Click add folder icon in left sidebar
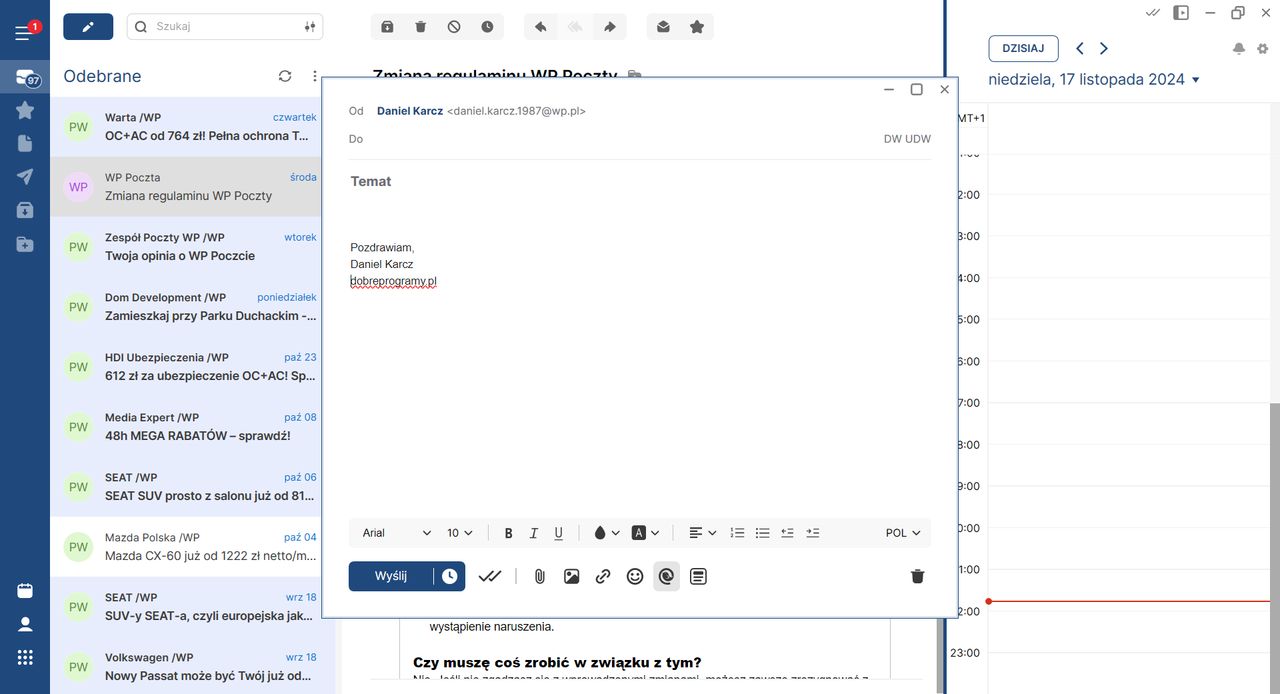The width and height of the screenshot is (1280, 694). click(x=25, y=244)
